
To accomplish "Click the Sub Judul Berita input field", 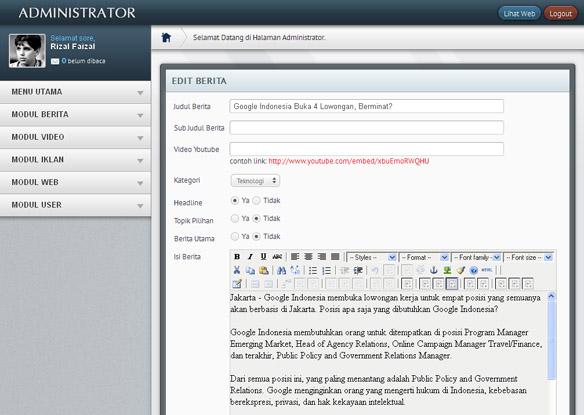I will pyautogui.click(x=366, y=128).
